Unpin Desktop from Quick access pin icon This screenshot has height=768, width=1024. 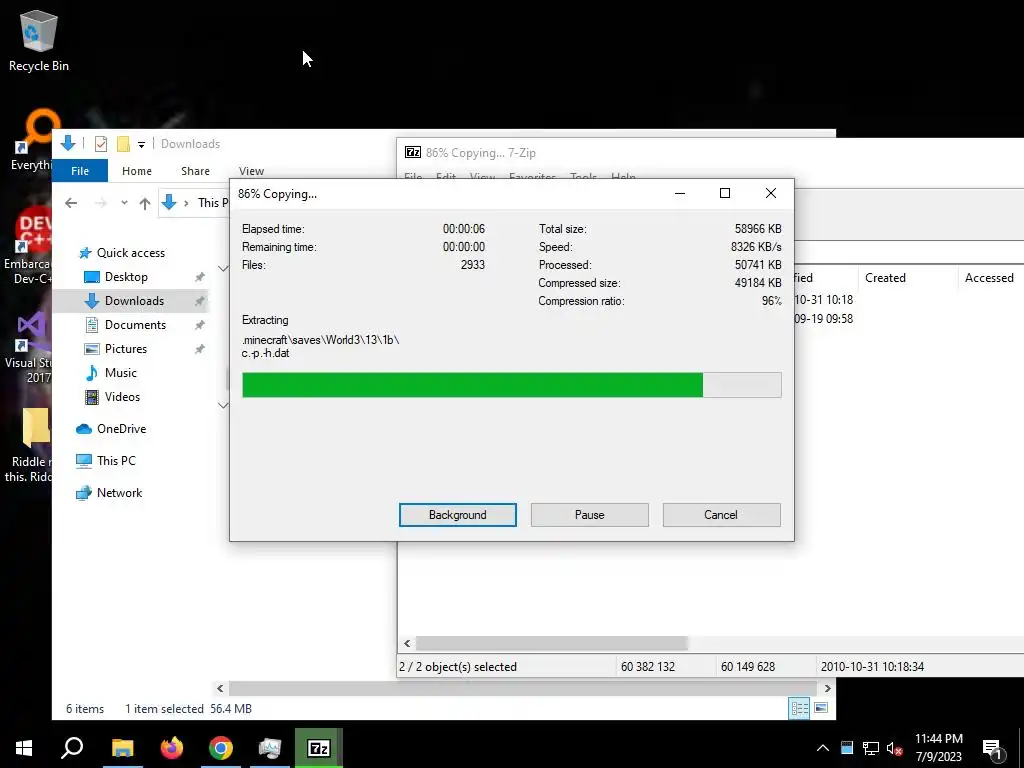tap(200, 277)
